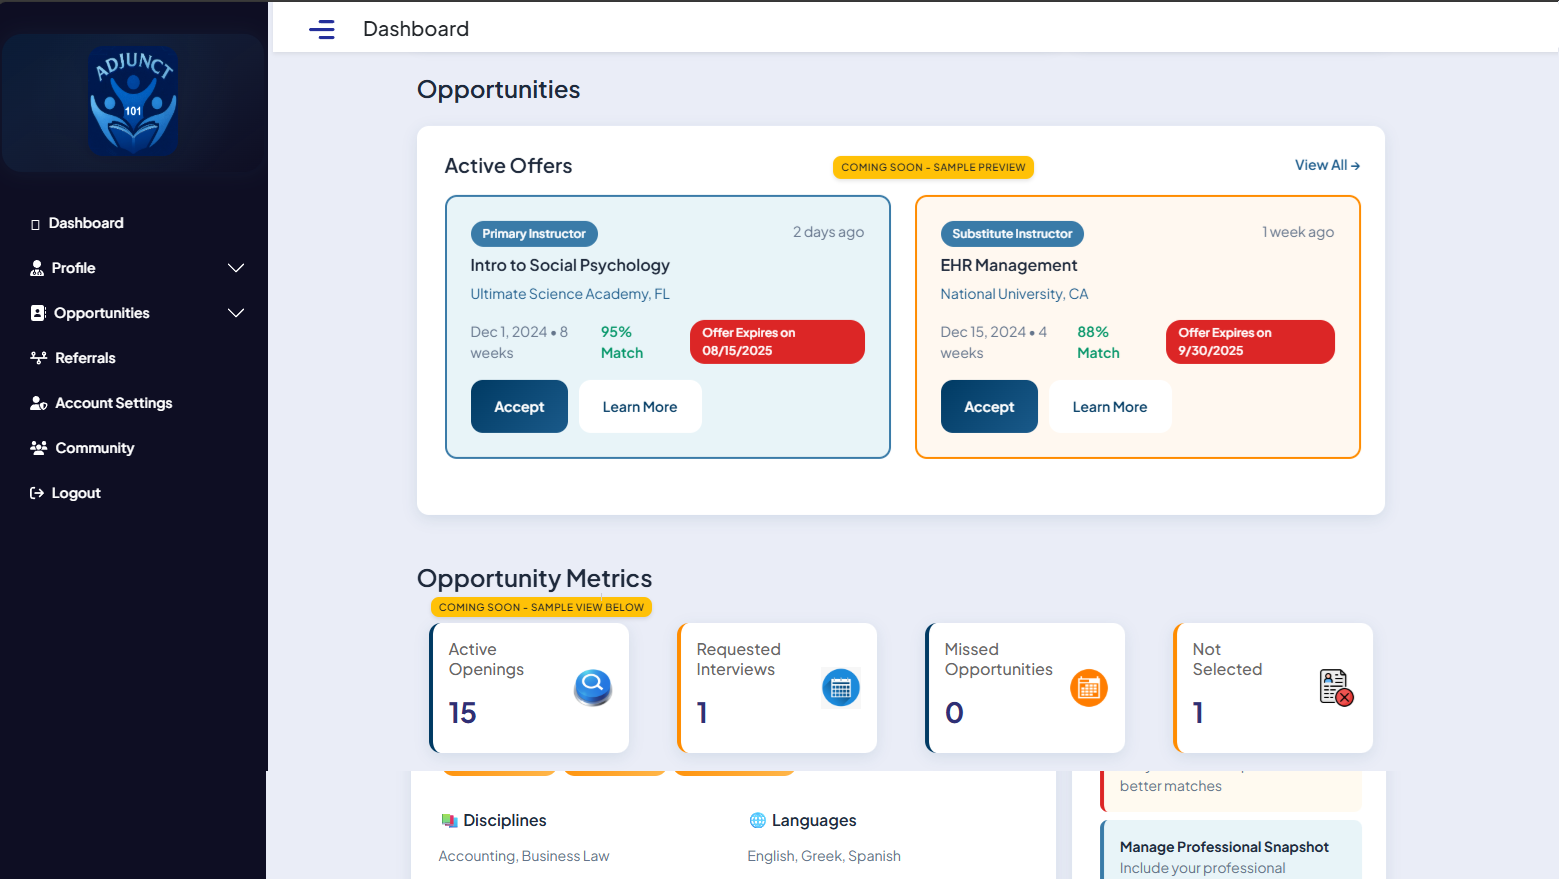
Task: Click the Adjunct 101 logo
Action: 133,101
